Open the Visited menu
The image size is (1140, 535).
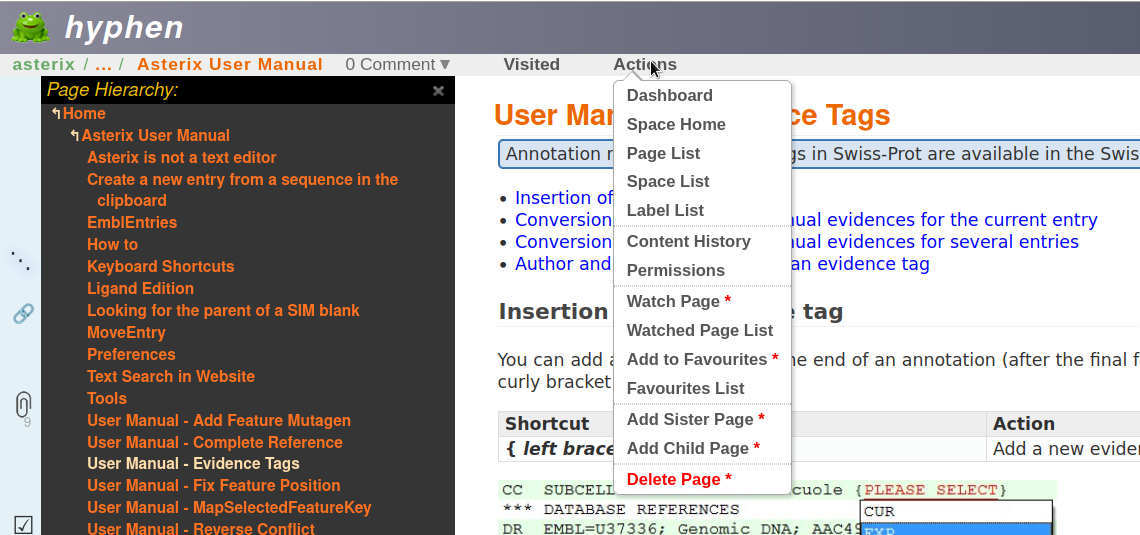[x=531, y=65]
